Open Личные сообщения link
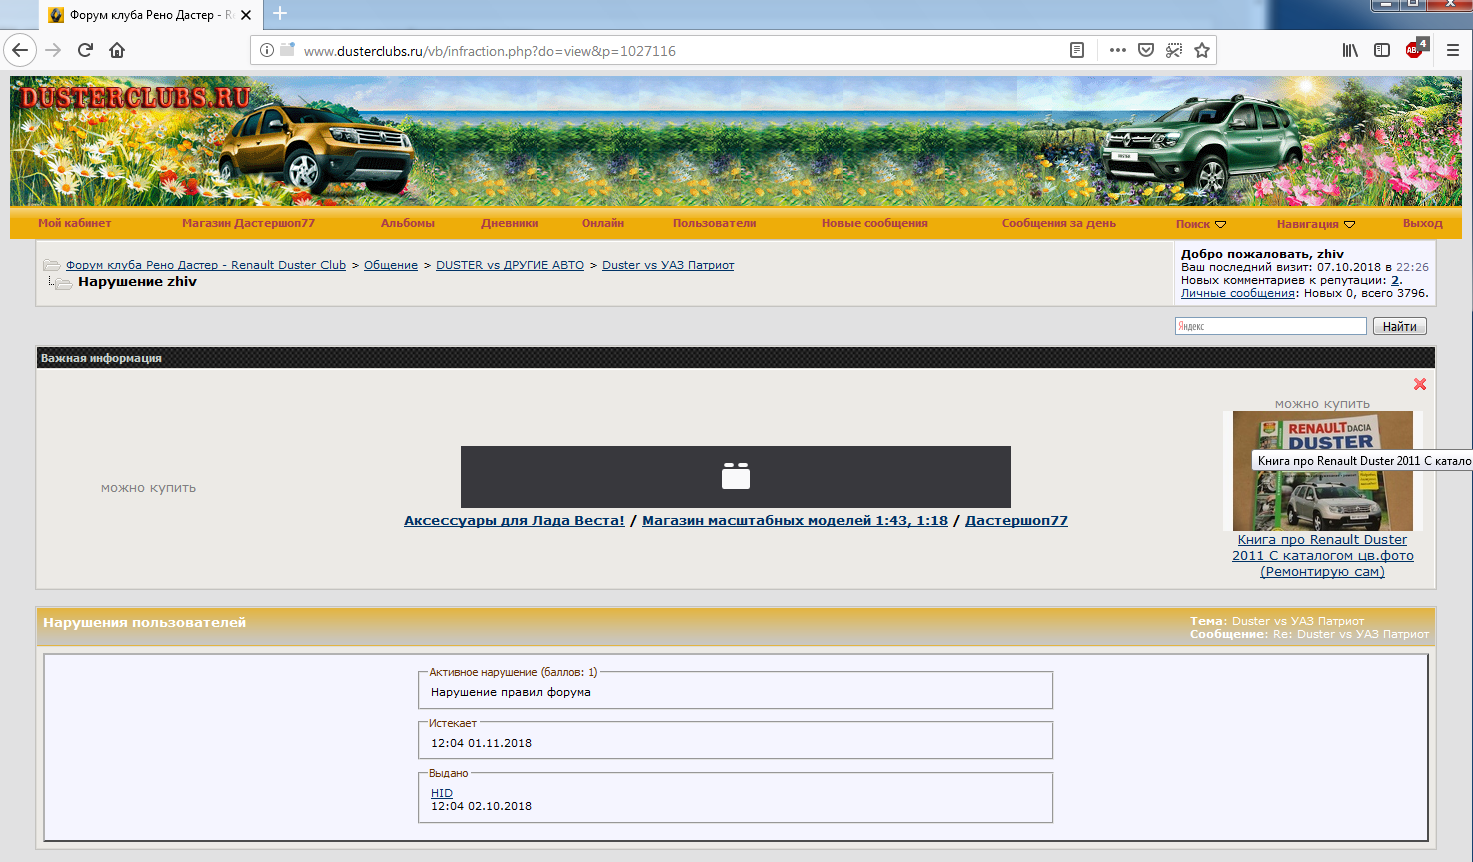The height and width of the screenshot is (862, 1473). pyautogui.click(x=1238, y=293)
